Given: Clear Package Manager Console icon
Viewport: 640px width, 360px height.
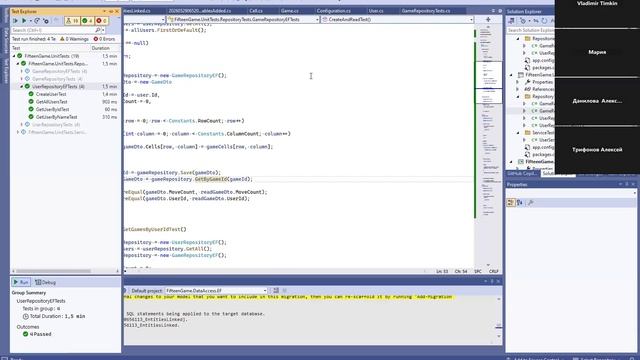Looking at the screenshot, I should point(276,291).
